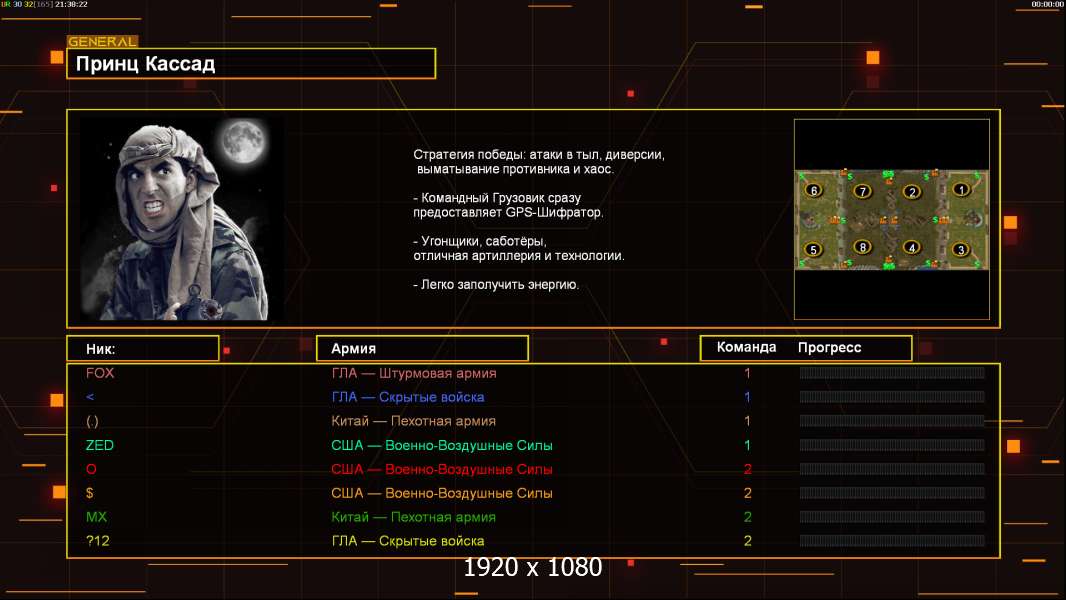
Task: Click the loading progress bar for ?12
Action: 892,541
